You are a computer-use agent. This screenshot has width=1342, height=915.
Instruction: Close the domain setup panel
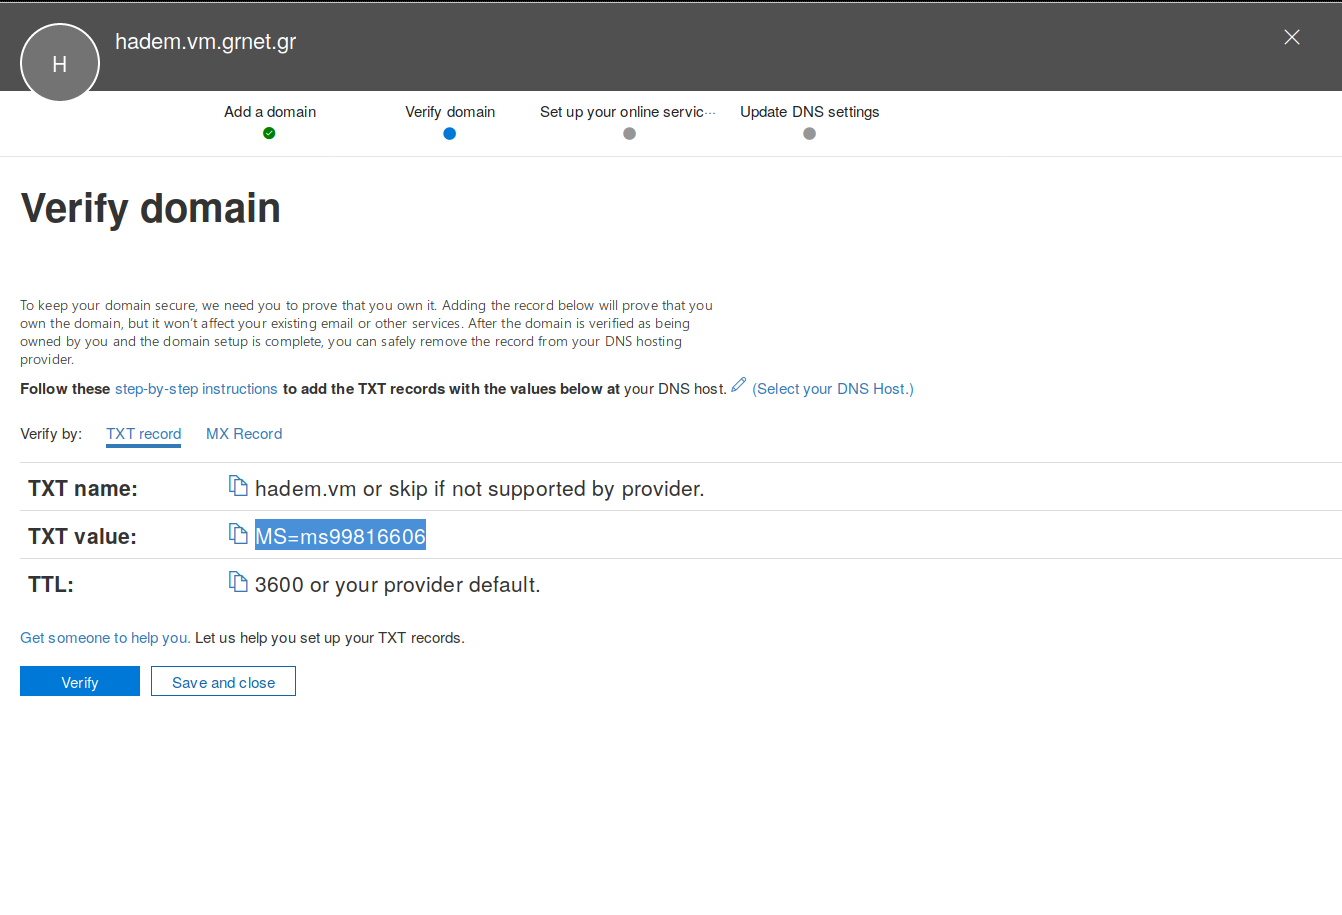pyautogui.click(x=1291, y=37)
